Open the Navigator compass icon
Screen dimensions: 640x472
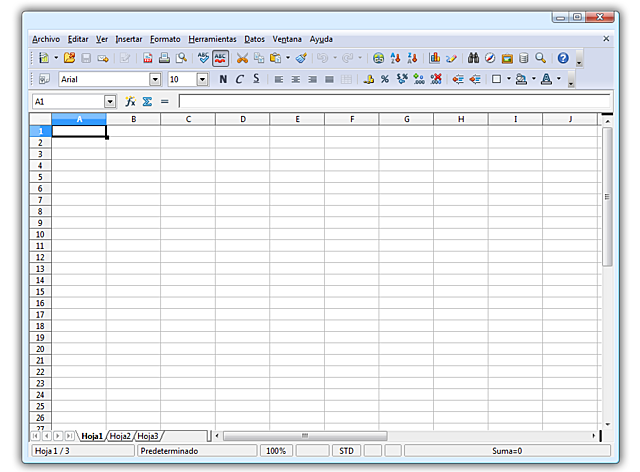pos(490,58)
